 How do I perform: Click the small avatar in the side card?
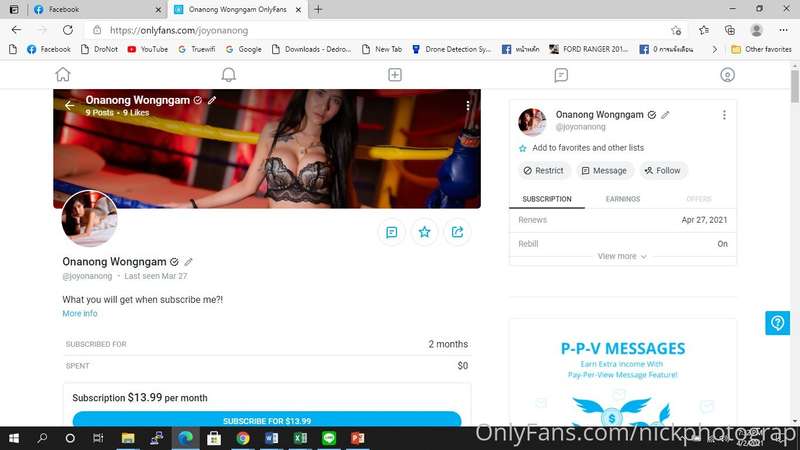coord(532,121)
